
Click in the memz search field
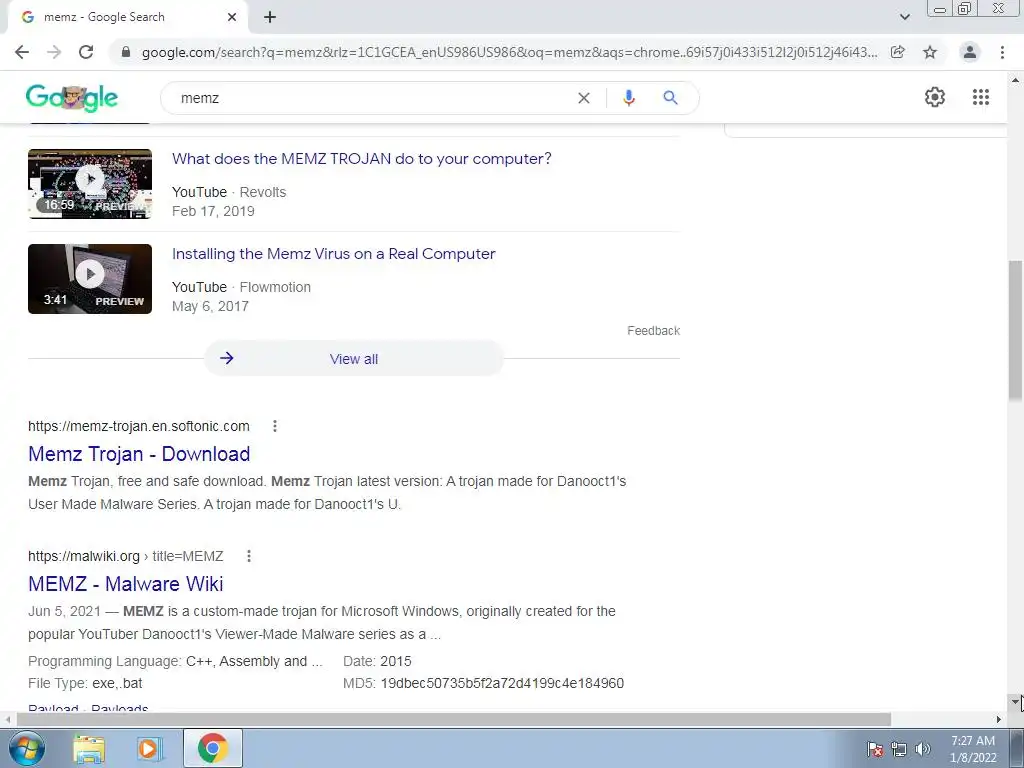372,98
